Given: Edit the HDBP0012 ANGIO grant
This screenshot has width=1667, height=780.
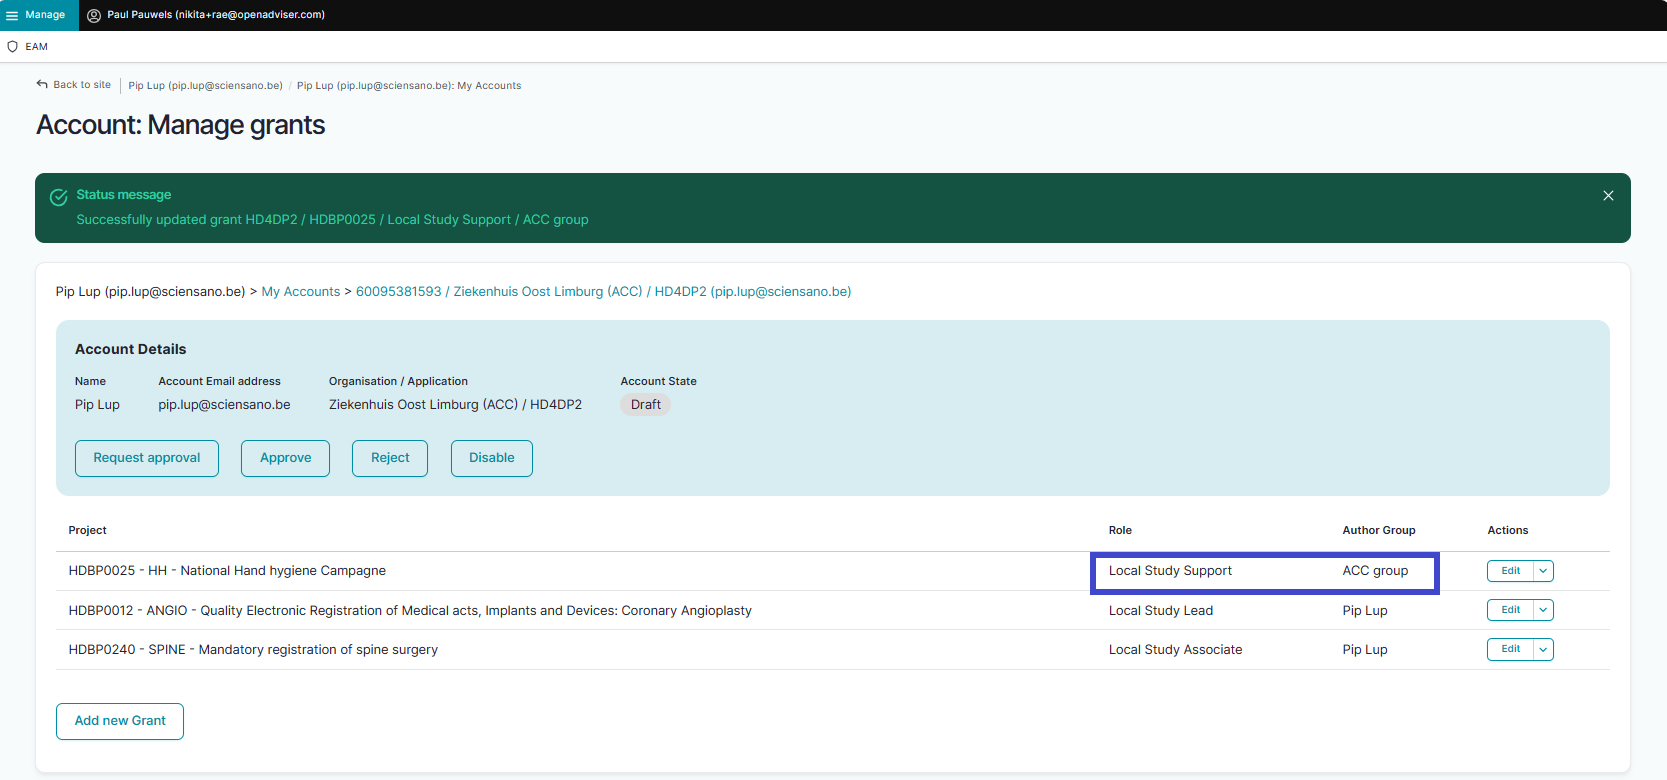Looking at the screenshot, I should pos(1510,610).
